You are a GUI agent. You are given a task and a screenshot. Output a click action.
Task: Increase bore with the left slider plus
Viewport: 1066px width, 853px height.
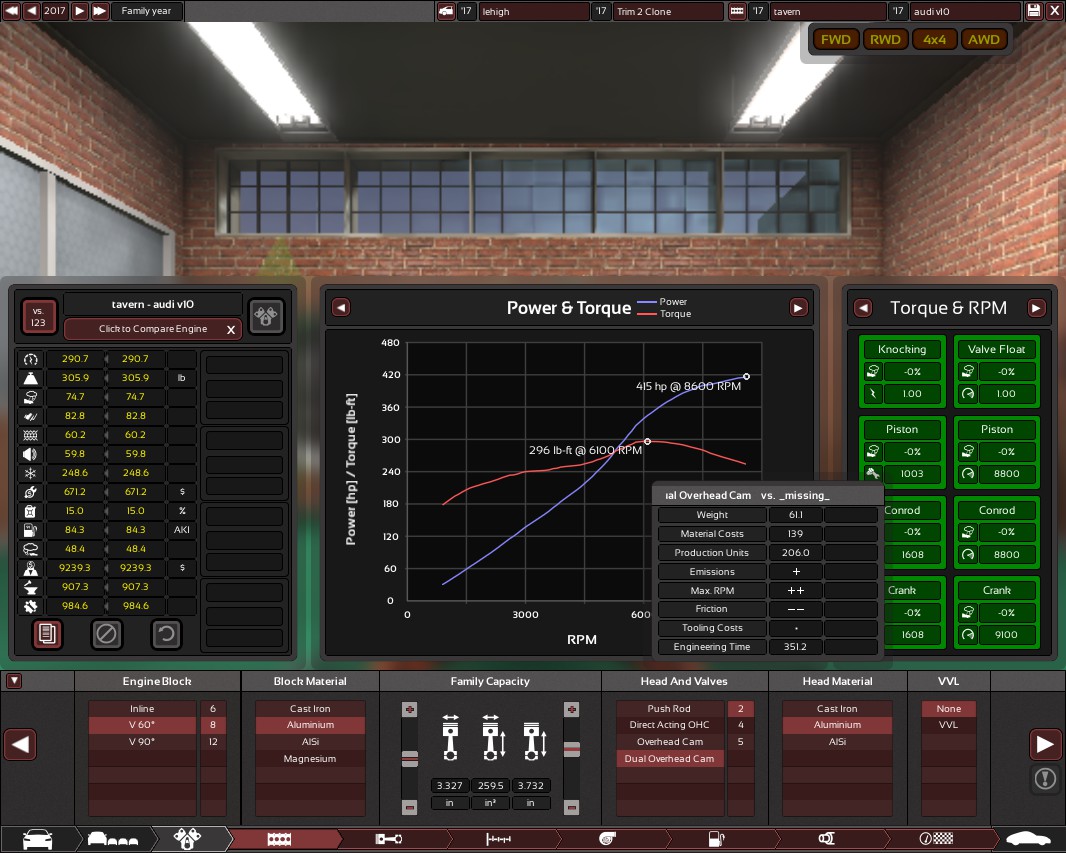[409, 709]
